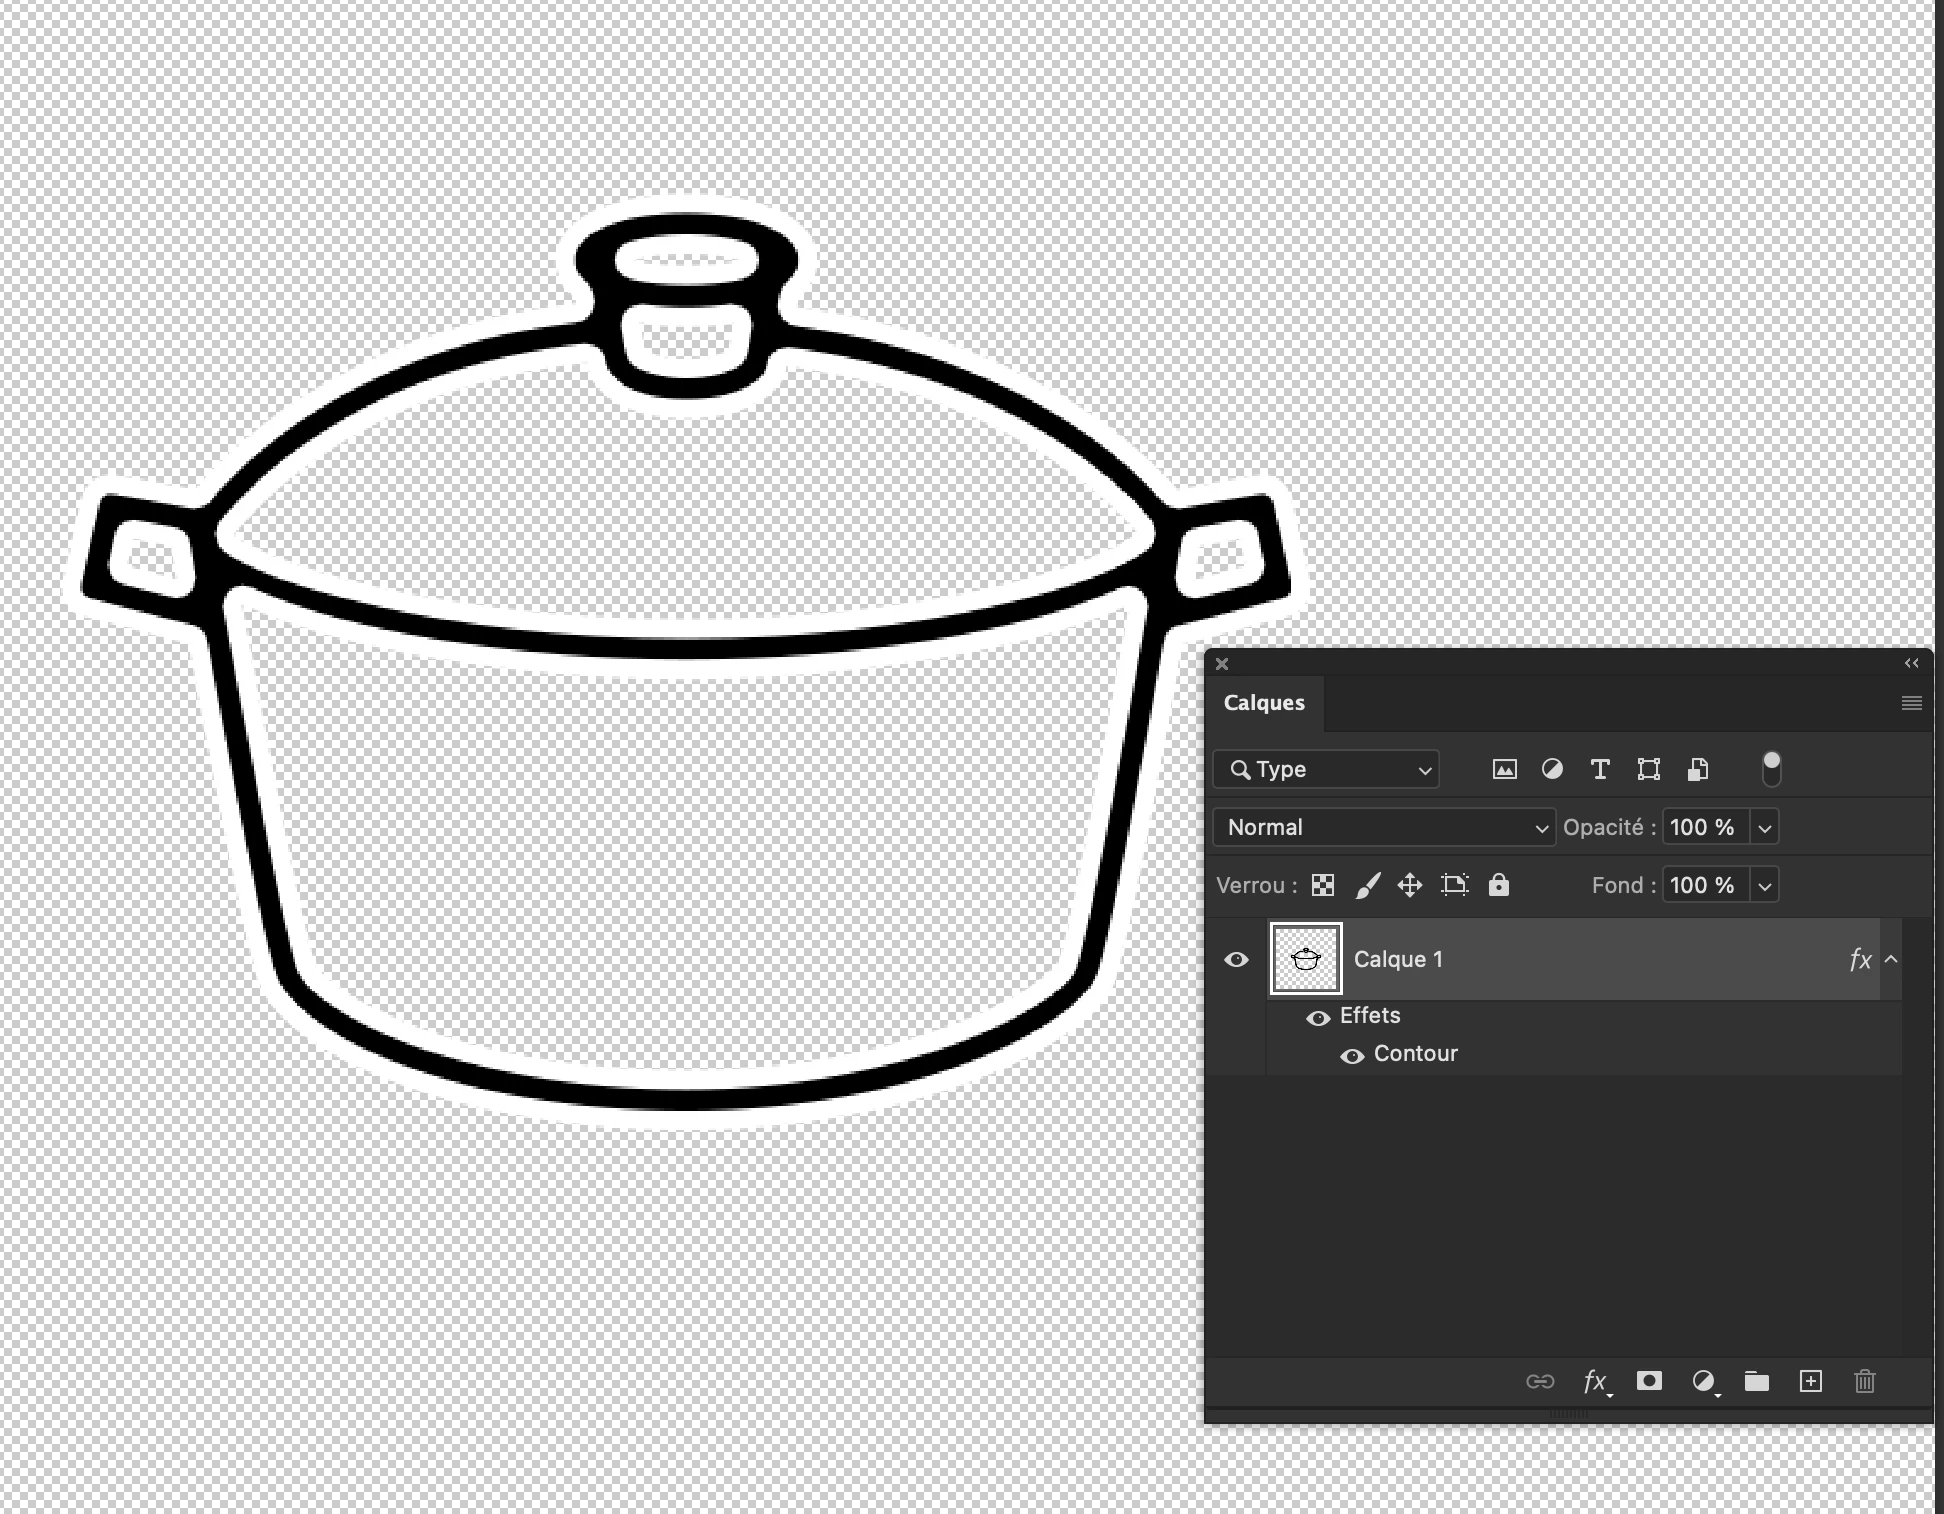Toggle Effets visibility eye
The width and height of the screenshot is (1944, 1514).
click(x=1318, y=1018)
